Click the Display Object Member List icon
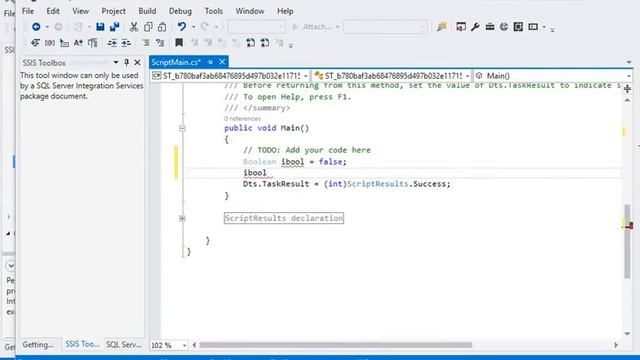 click(x=36, y=42)
